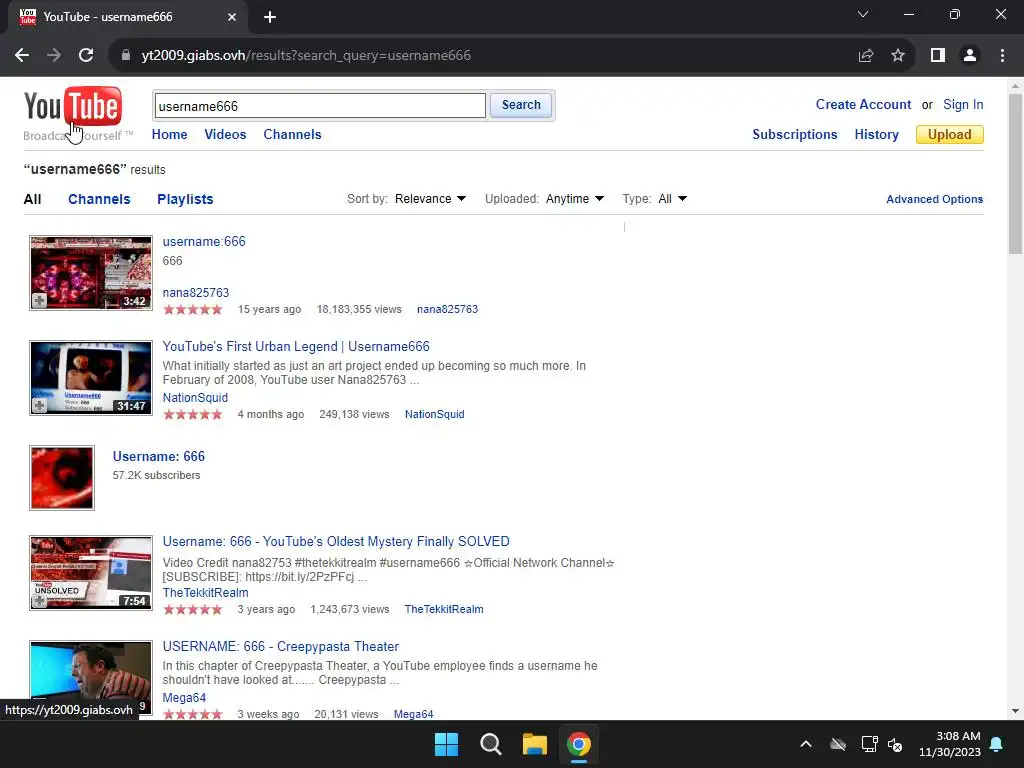Click the Sign In link
Viewport: 1024px width, 768px height.
[x=963, y=104]
